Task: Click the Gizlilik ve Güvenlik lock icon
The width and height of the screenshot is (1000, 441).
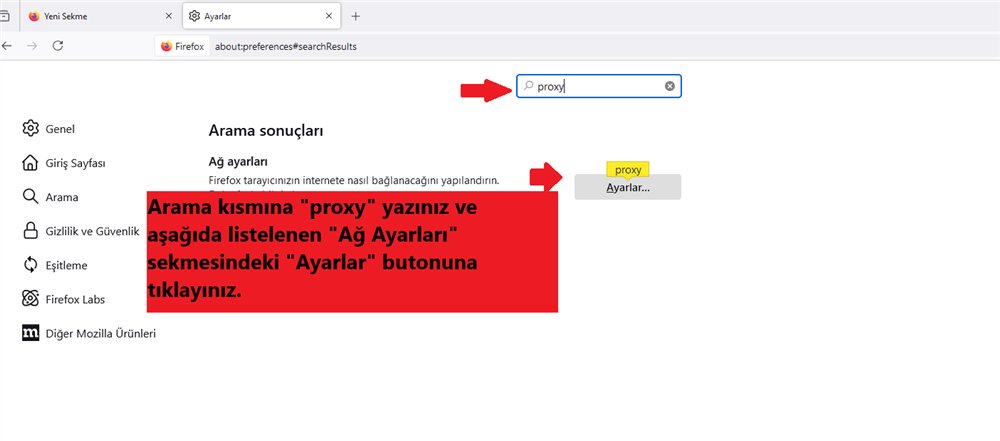Action: pos(30,230)
